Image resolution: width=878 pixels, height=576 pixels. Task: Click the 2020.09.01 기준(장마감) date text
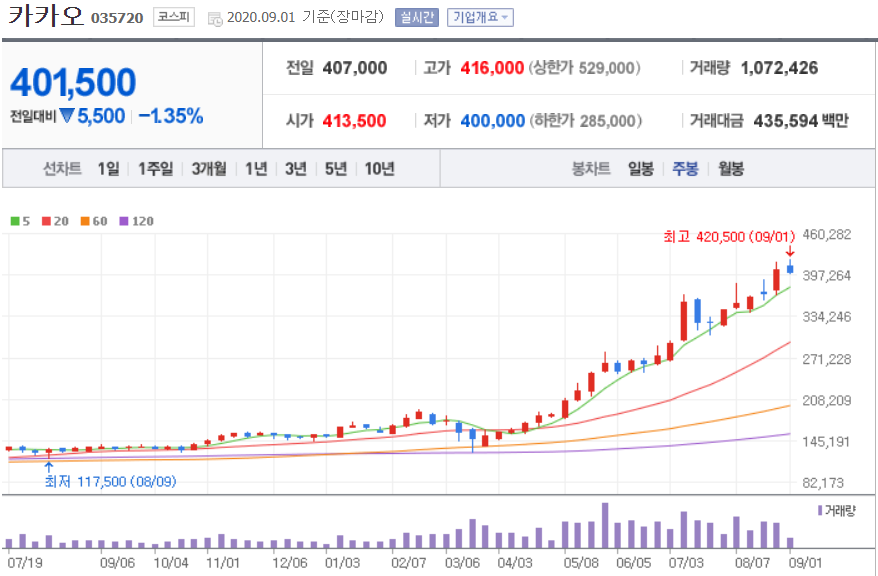pos(305,17)
